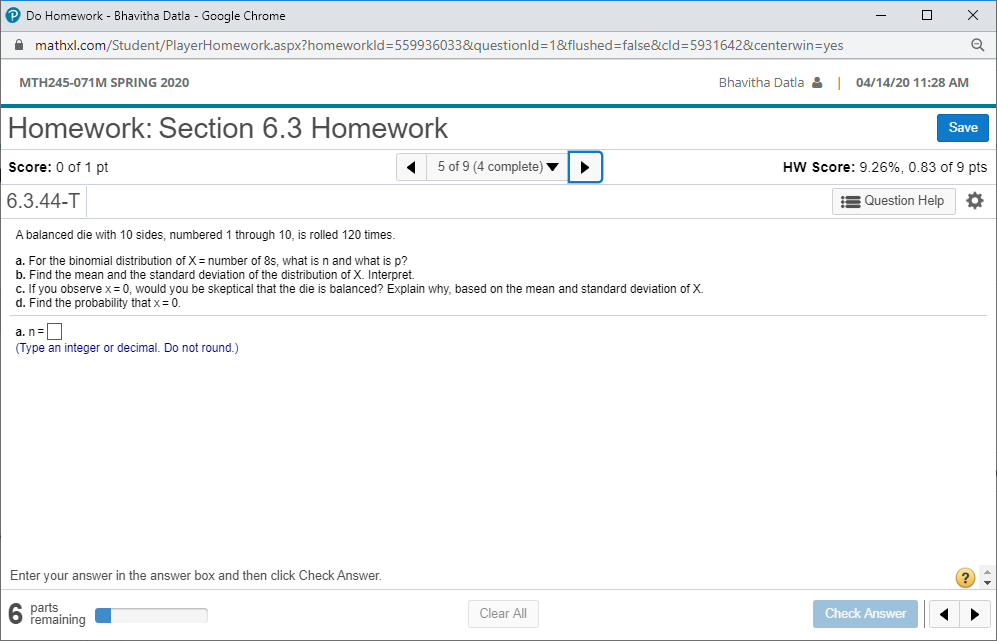Click the answer box for n
This screenshot has width=997, height=641.
click(54, 330)
